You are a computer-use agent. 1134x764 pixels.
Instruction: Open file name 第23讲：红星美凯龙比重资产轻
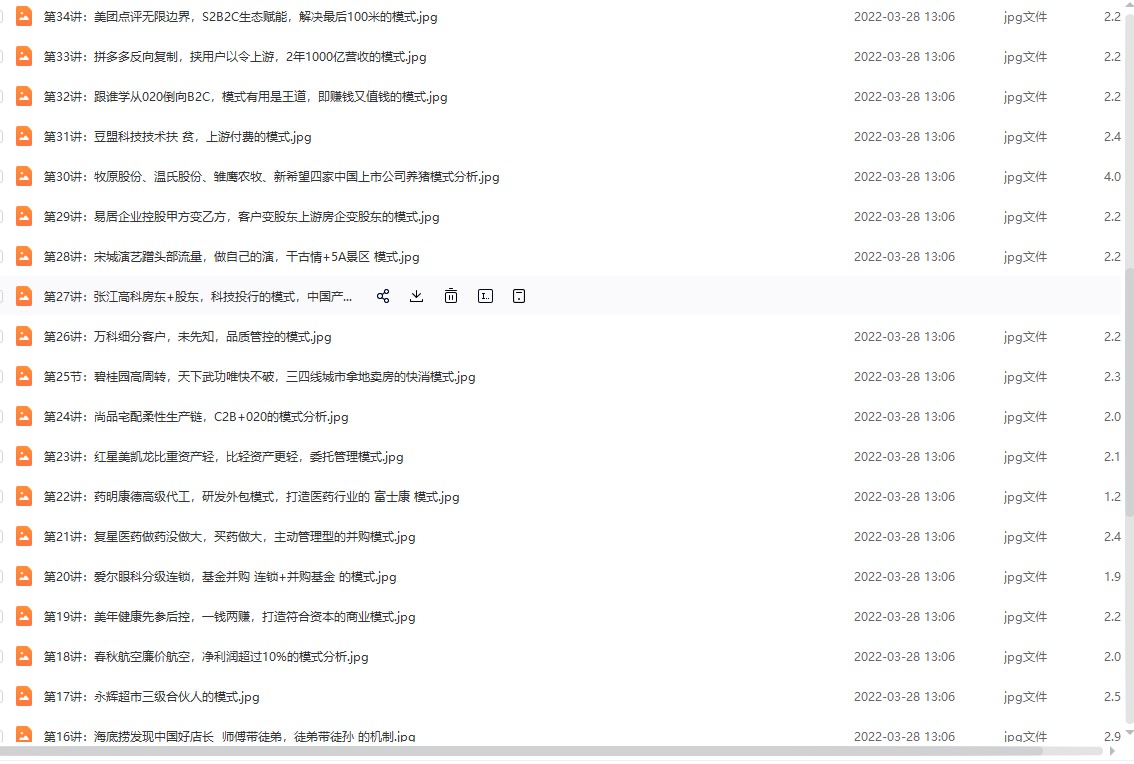(x=223, y=457)
